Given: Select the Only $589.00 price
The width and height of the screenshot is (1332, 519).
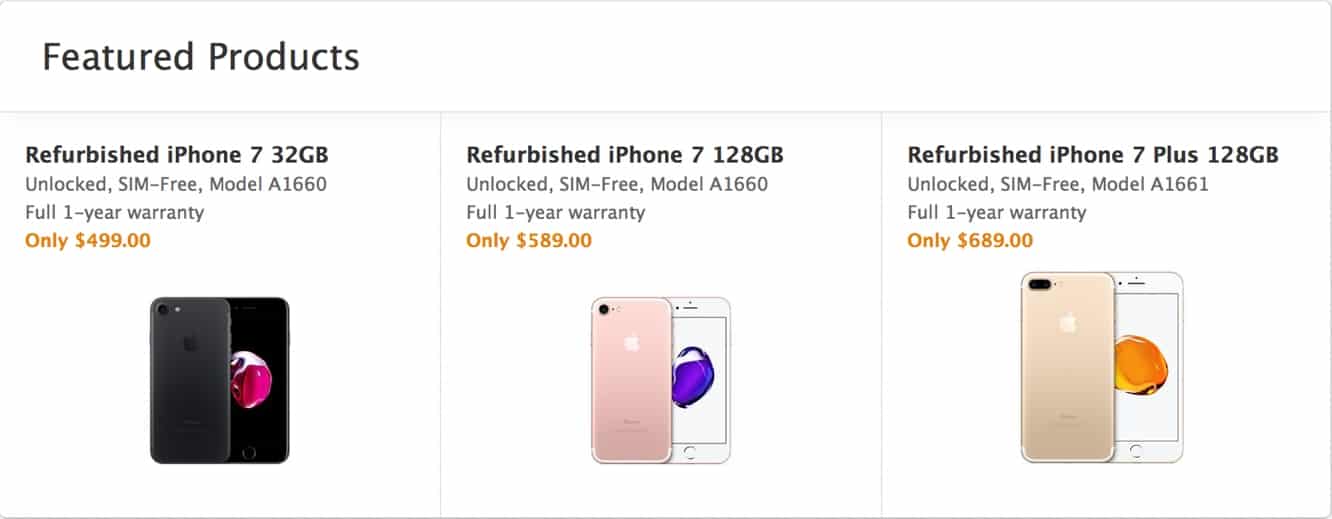Looking at the screenshot, I should (x=529, y=241).
